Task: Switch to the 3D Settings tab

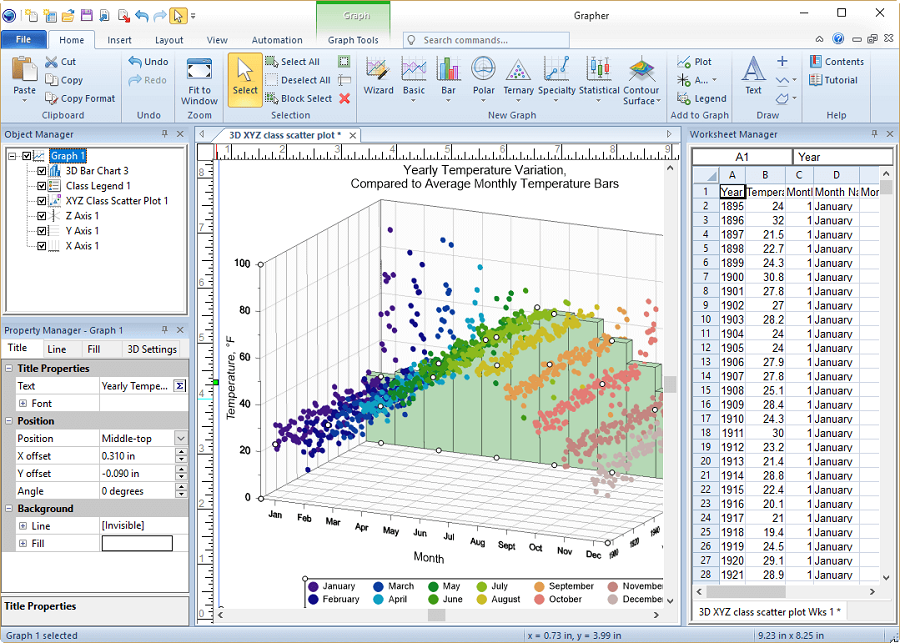Action: (x=152, y=349)
